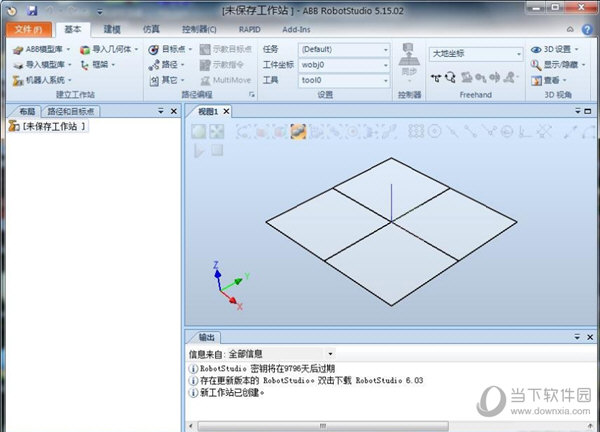Open the 工件坐标 wobj0 combo box
Screen dimensions: 600x432
coord(344,65)
